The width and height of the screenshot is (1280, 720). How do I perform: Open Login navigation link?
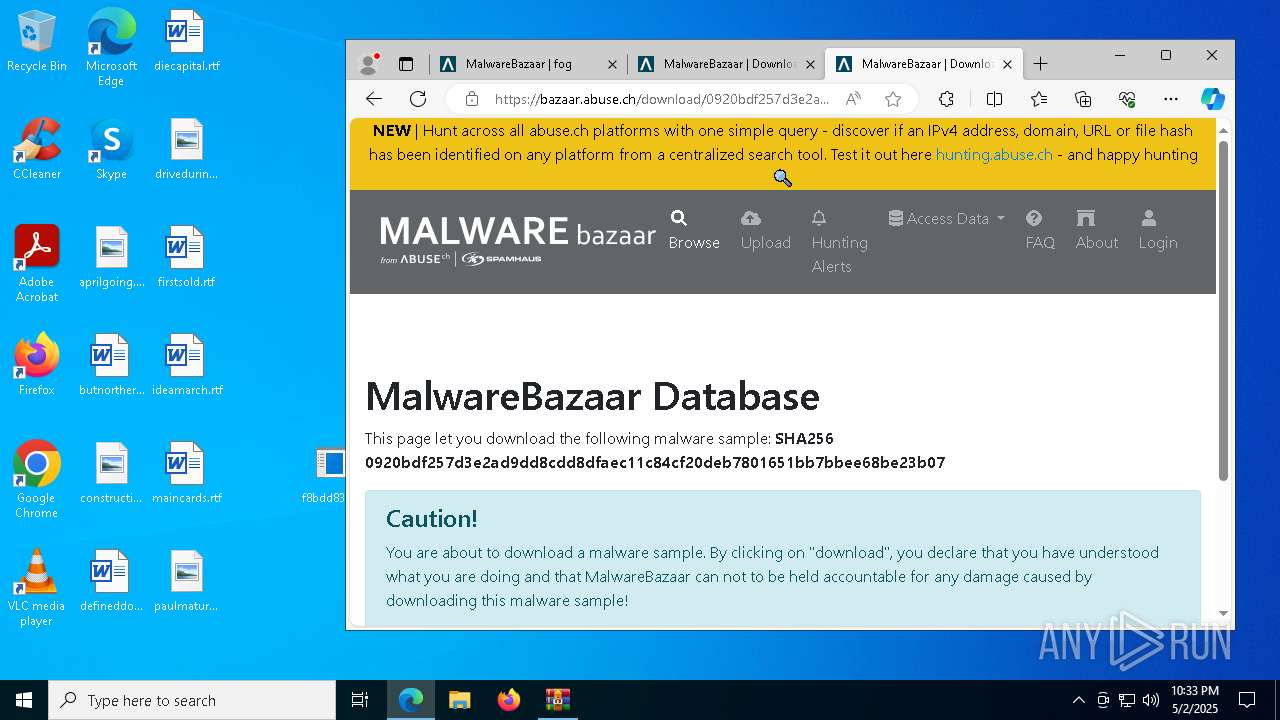1158,230
